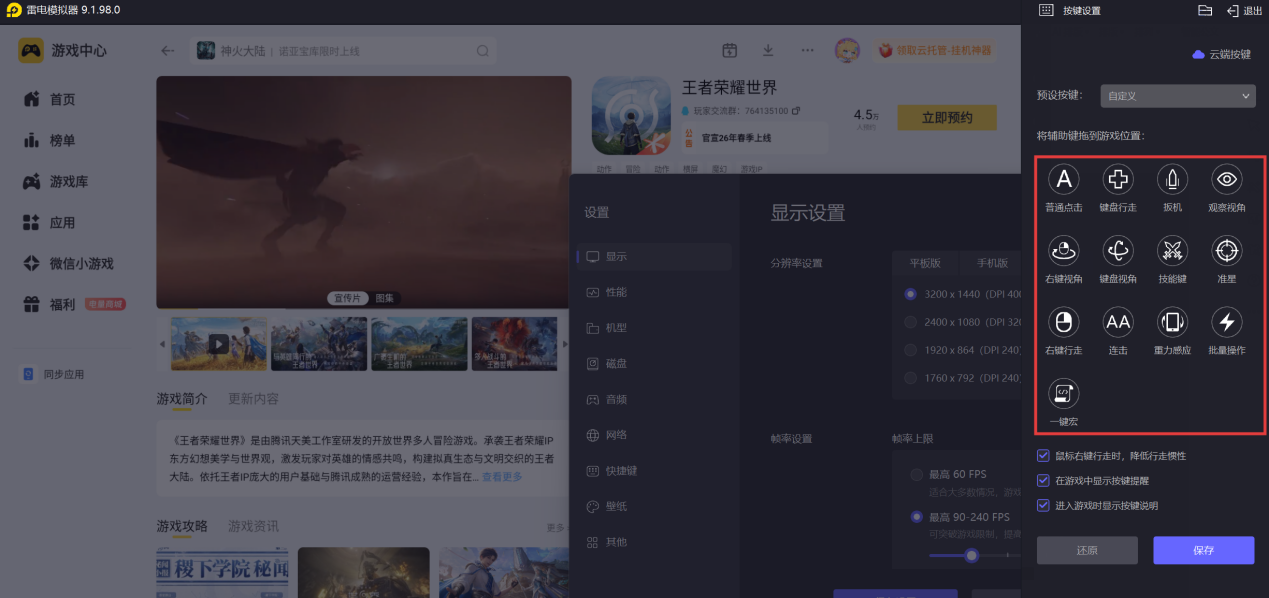Select the 2400 x 1080 resolution option
Image resolution: width=1269 pixels, height=598 pixels.
click(x=911, y=322)
